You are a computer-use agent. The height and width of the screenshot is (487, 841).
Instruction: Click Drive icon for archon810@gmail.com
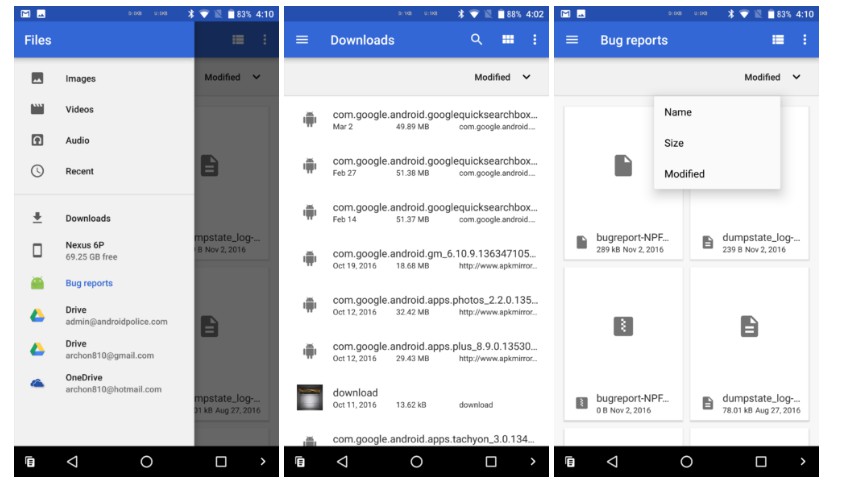pyautogui.click(x=37, y=349)
